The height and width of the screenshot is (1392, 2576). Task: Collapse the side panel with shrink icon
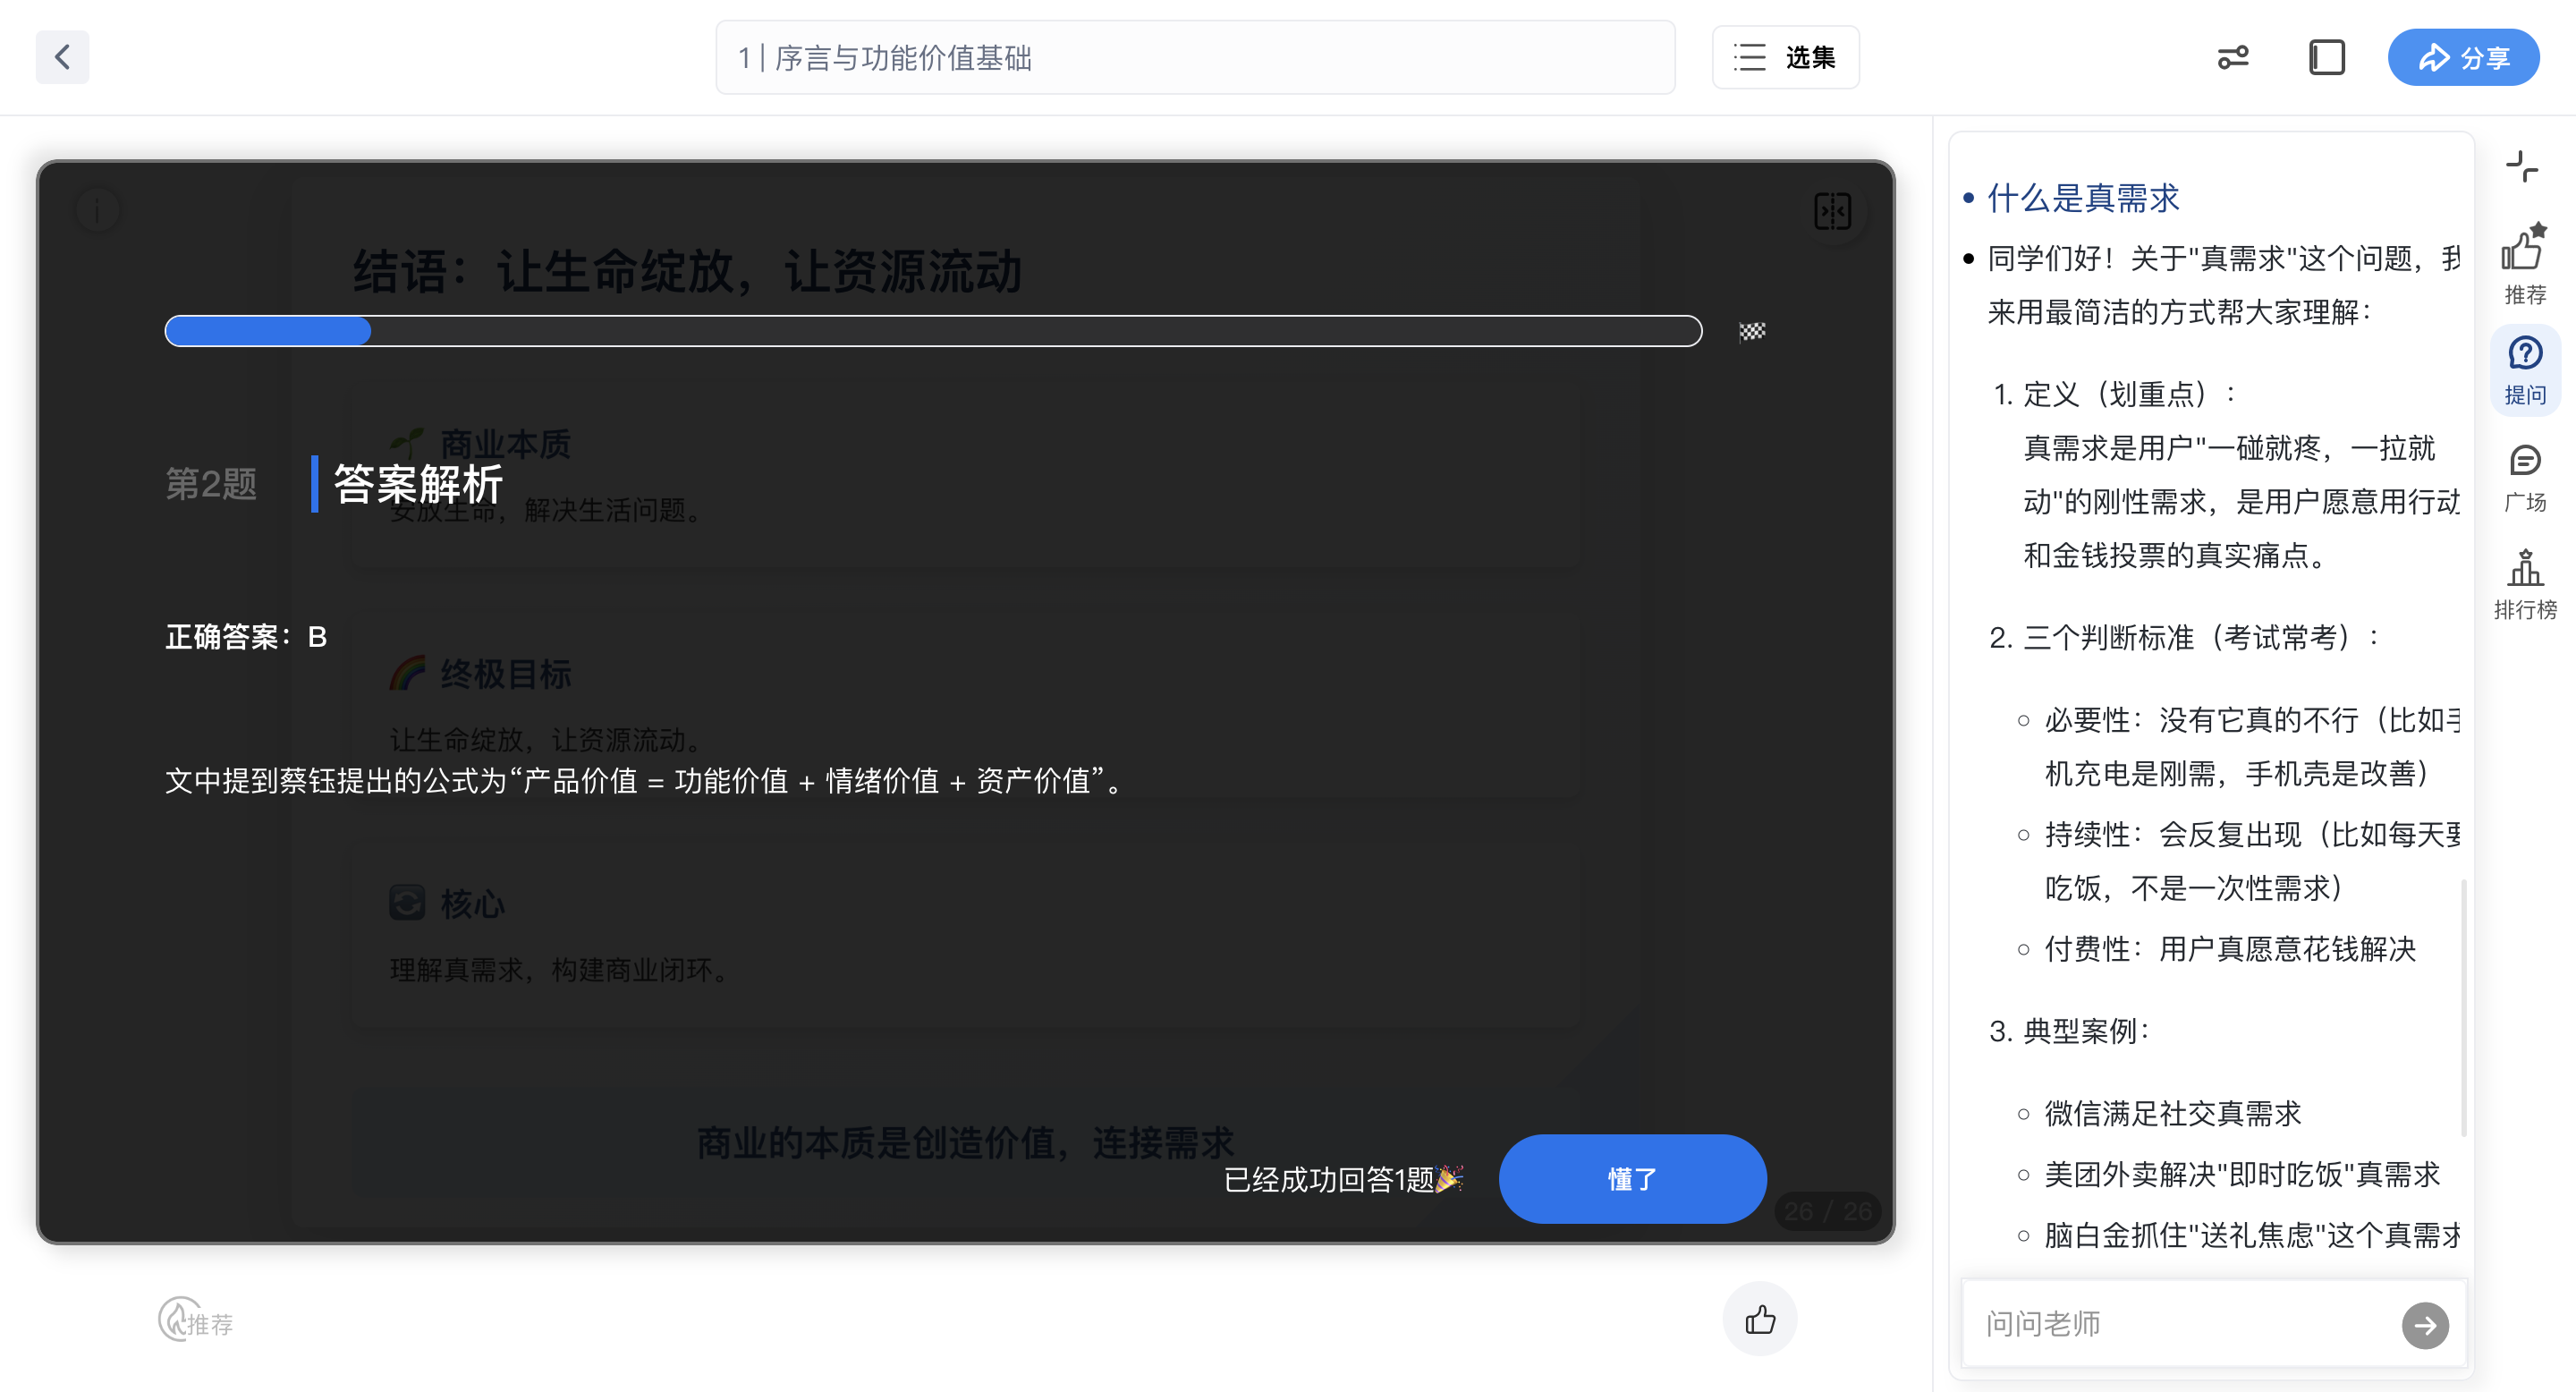point(2522,166)
